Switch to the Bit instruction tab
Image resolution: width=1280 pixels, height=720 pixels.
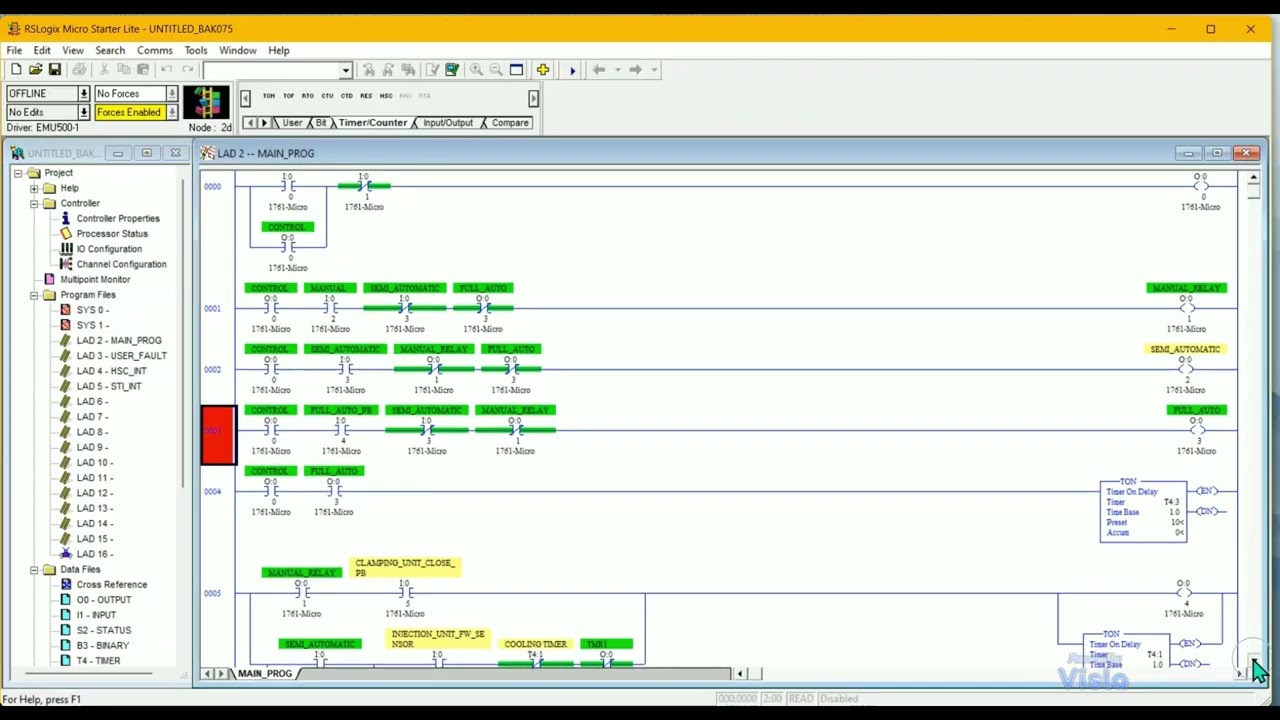pyautogui.click(x=321, y=123)
